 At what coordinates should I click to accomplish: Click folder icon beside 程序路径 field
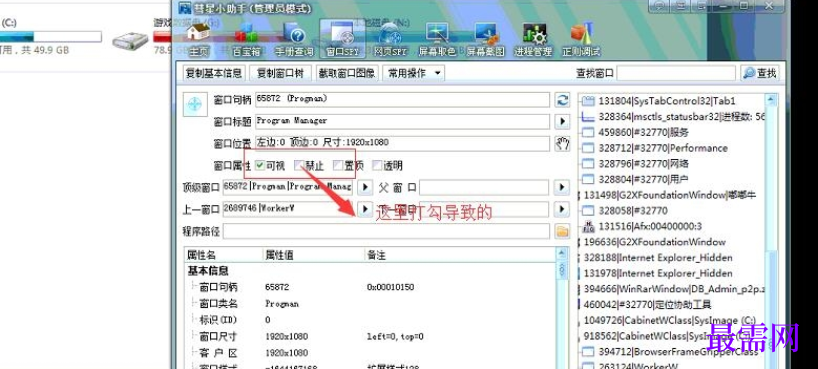(562, 231)
